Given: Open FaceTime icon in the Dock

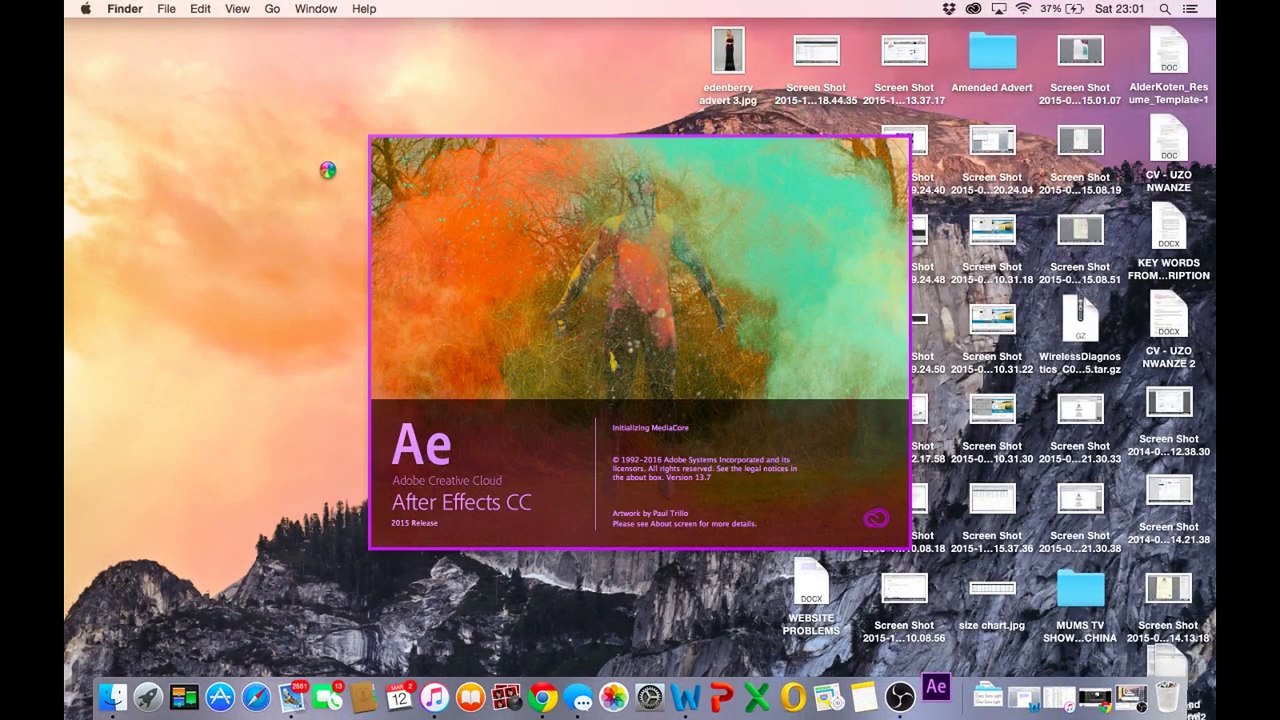Looking at the screenshot, I should 327,696.
